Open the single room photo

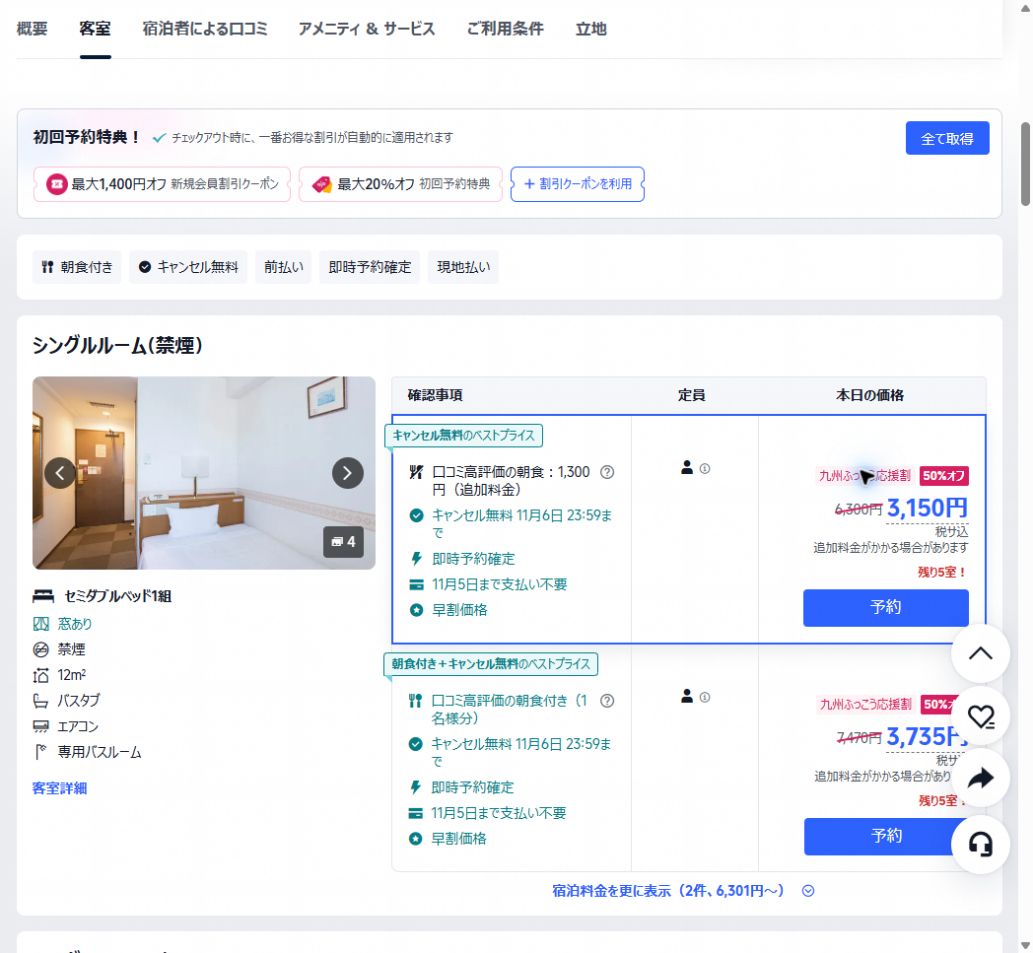(204, 473)
